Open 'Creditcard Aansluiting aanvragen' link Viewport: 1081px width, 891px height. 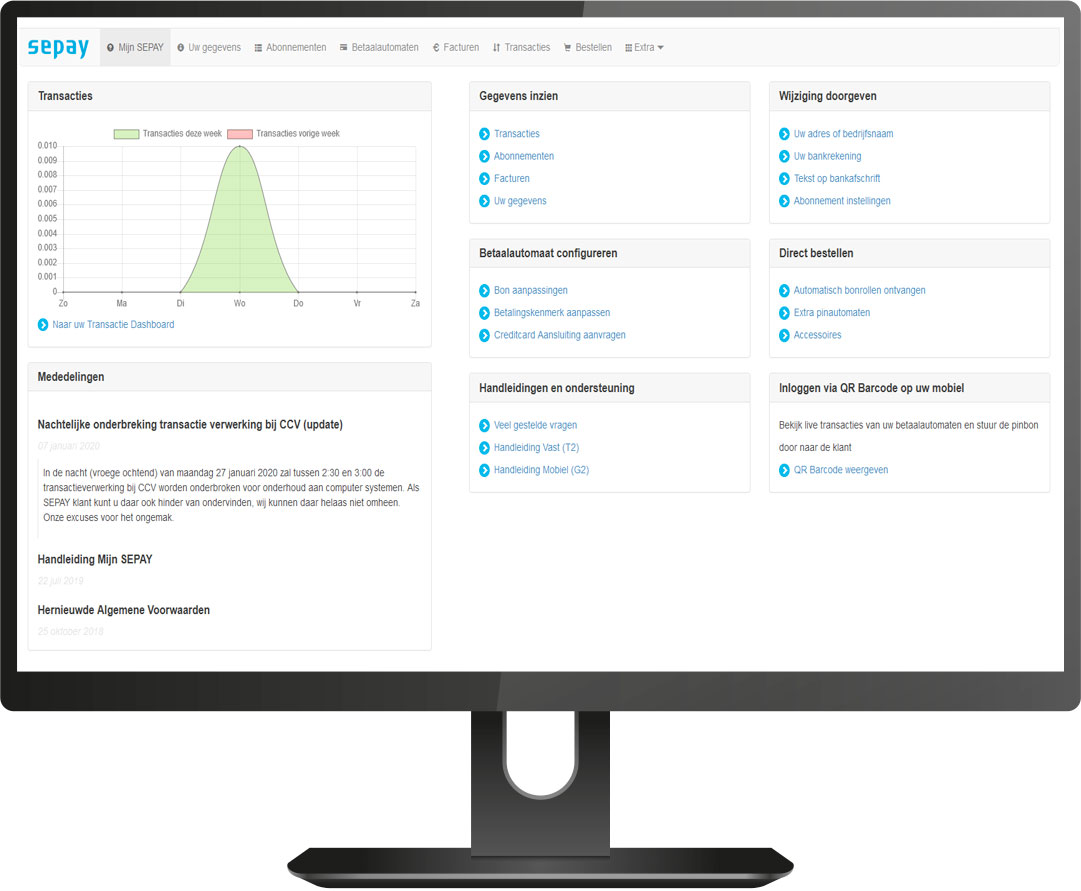(x=560, y=335)
